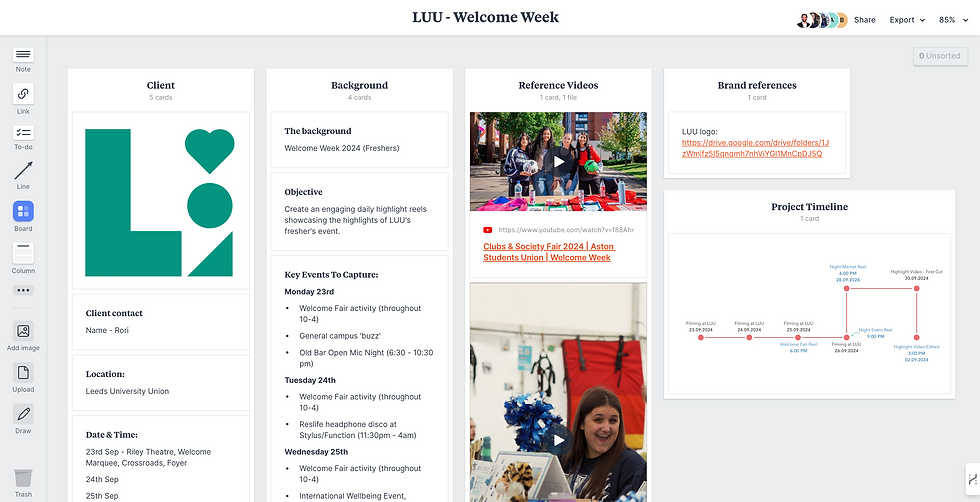
Task: Click the green LUU logo image
Action: 161,201
